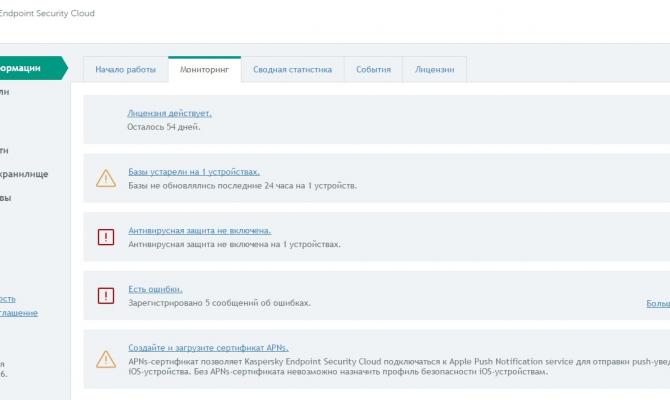Switch to the 'Начало работы' tab

[x=125, y=70]
